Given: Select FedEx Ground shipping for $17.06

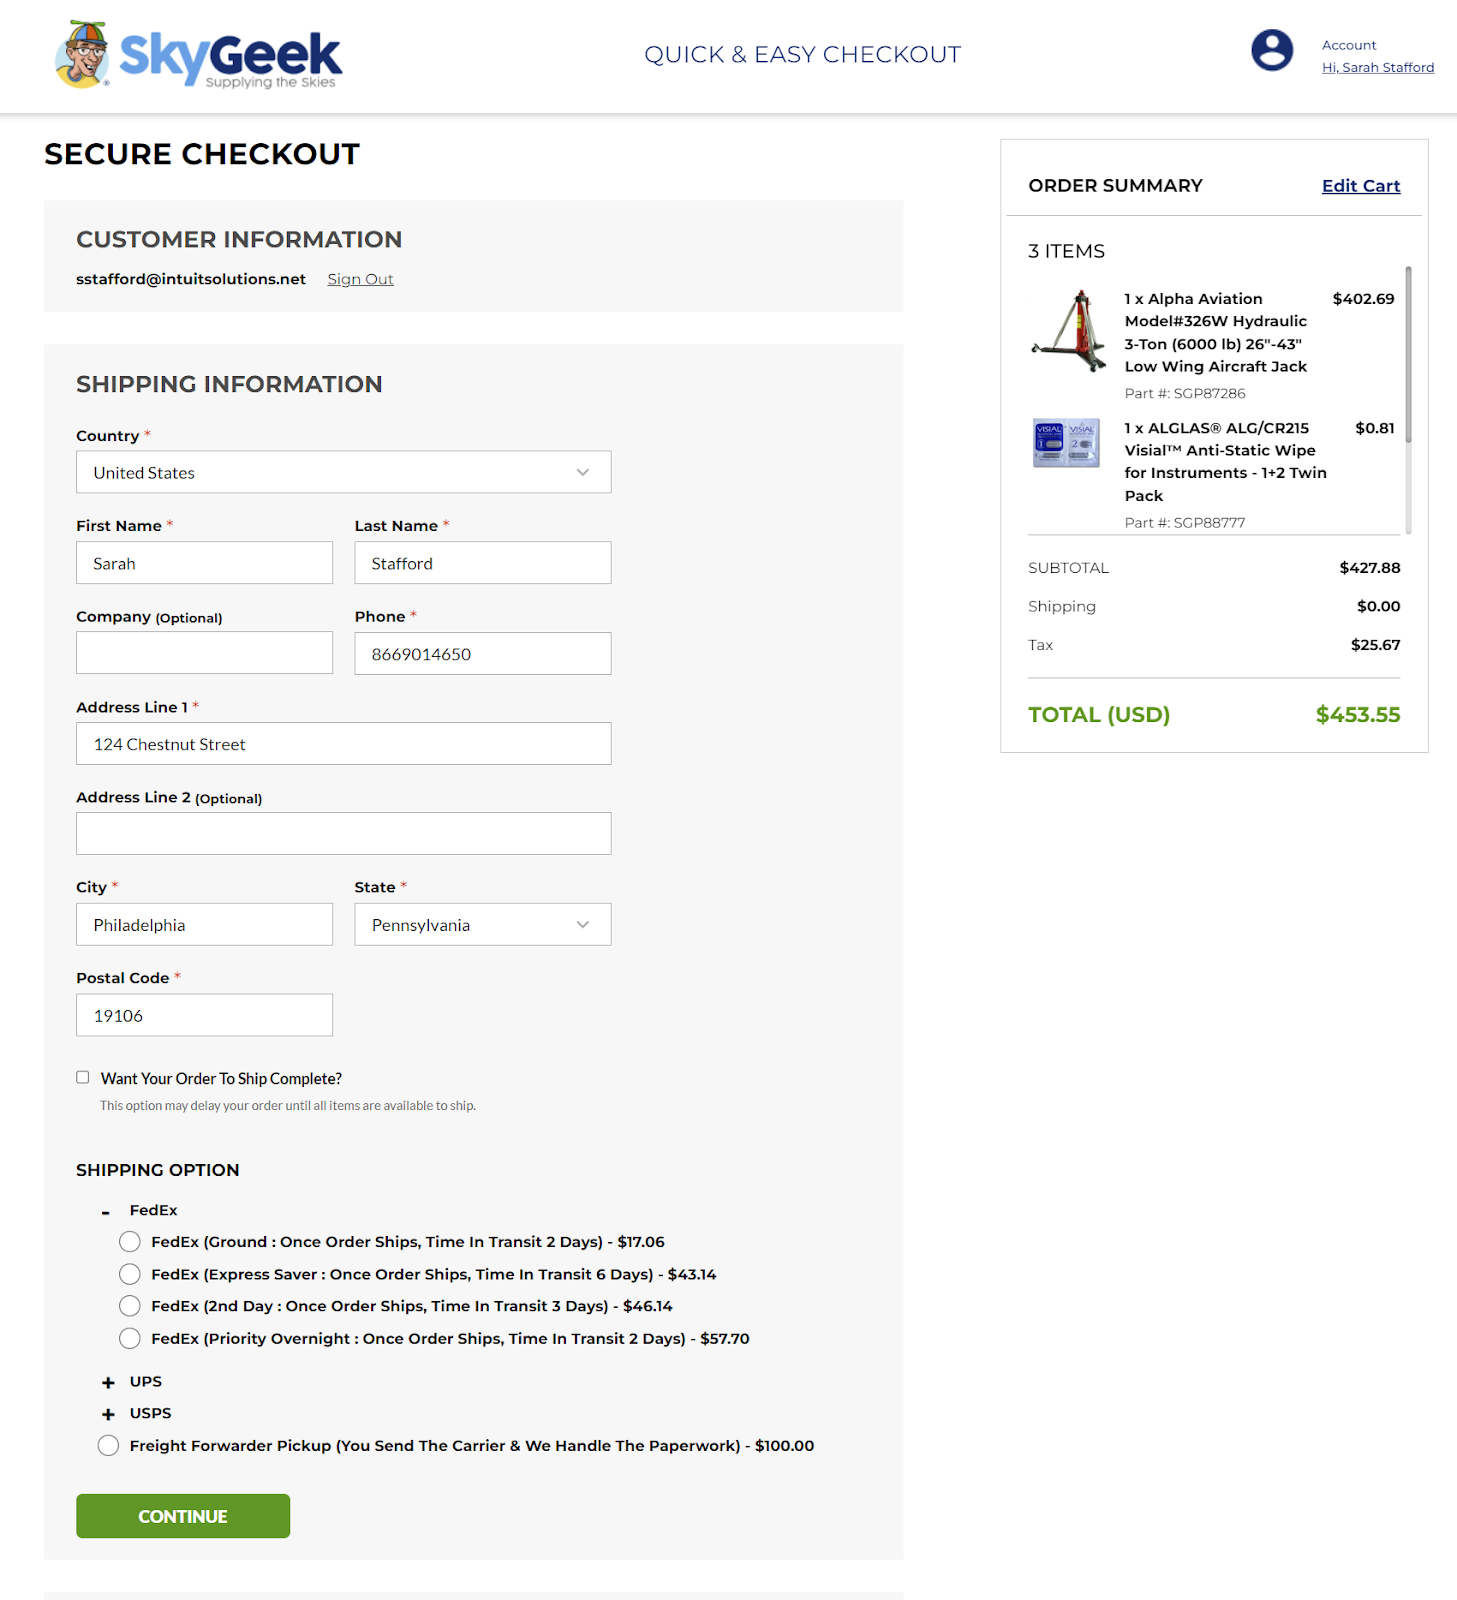Looking at the screenshot, I should click(130, 1242).
